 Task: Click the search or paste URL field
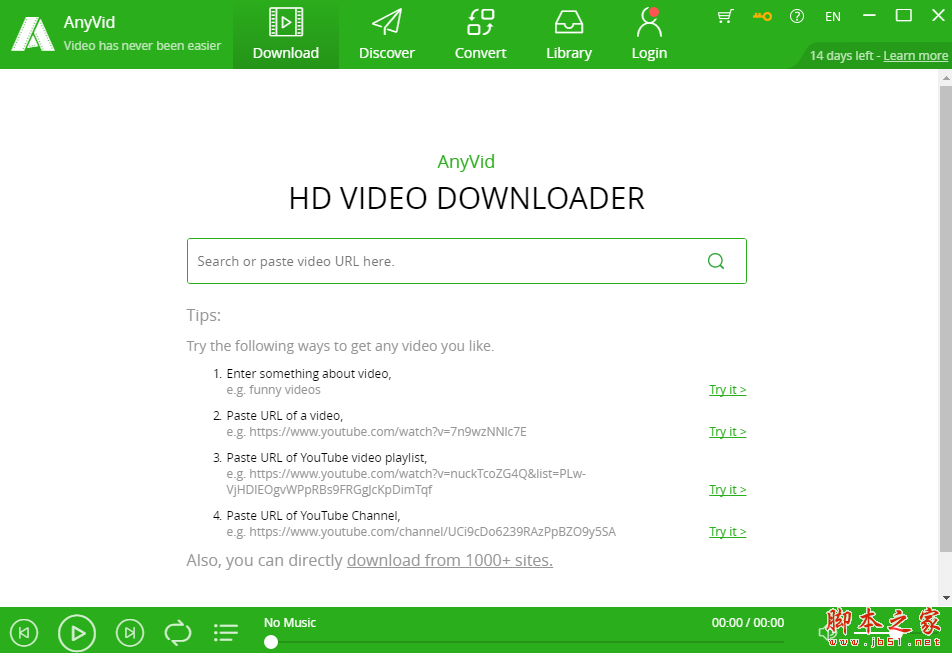click(440, 261)
